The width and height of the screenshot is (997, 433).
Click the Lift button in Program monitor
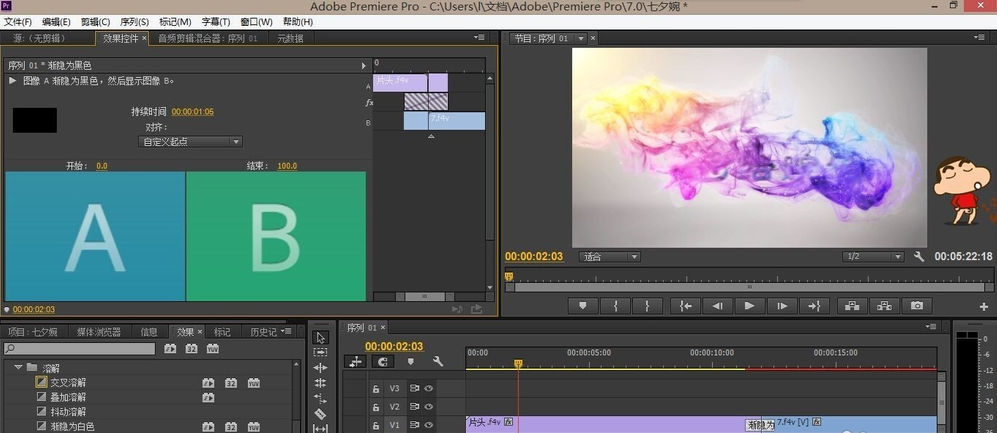pos(851,306)
